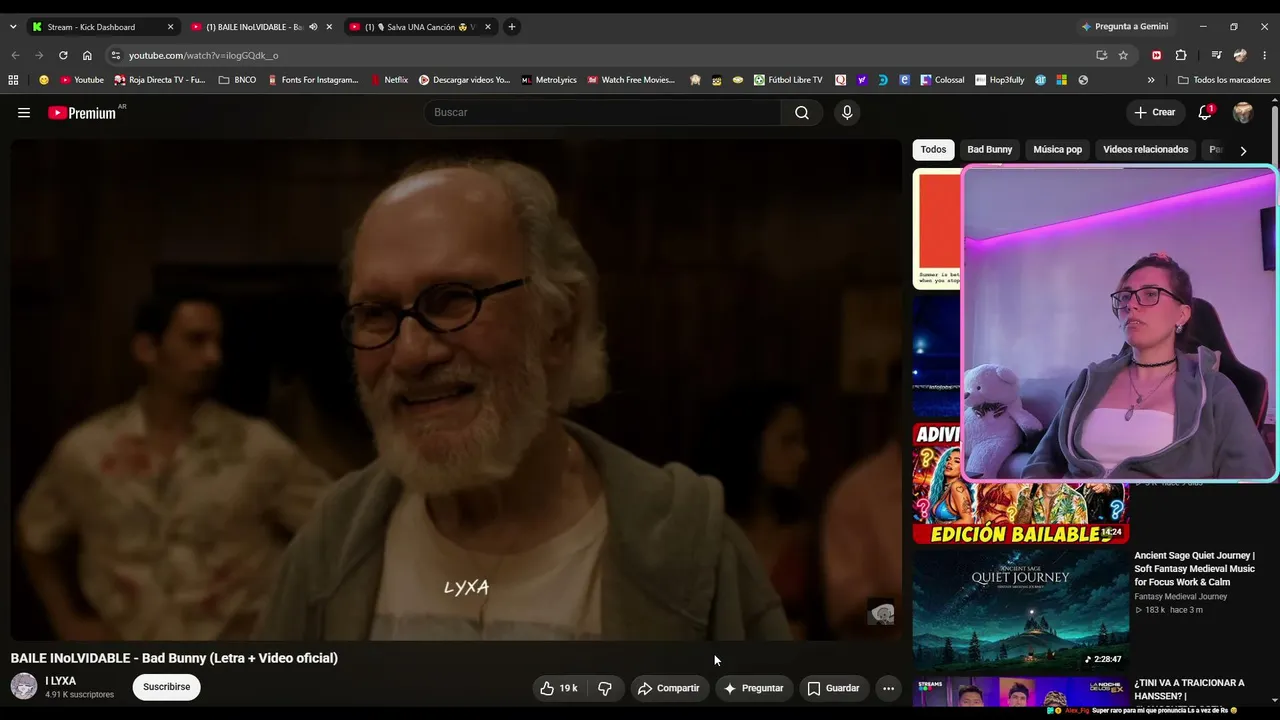Open the YouTube notifications bell
1280x720 pixels.
point(1205,113)
